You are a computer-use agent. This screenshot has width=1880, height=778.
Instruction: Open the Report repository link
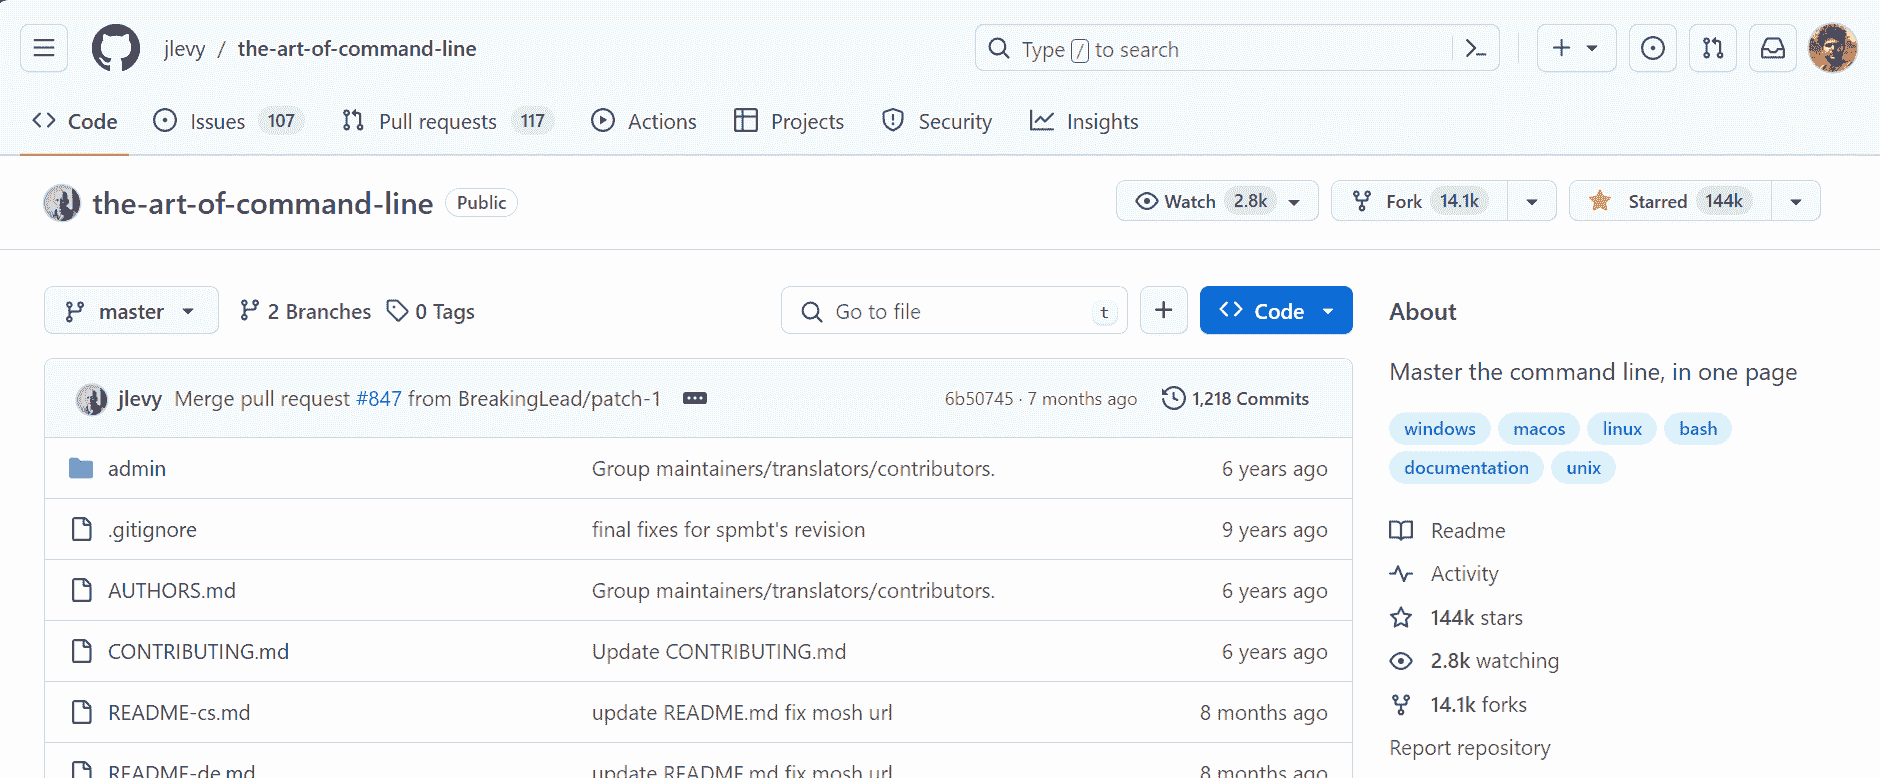click(1470, 748)
